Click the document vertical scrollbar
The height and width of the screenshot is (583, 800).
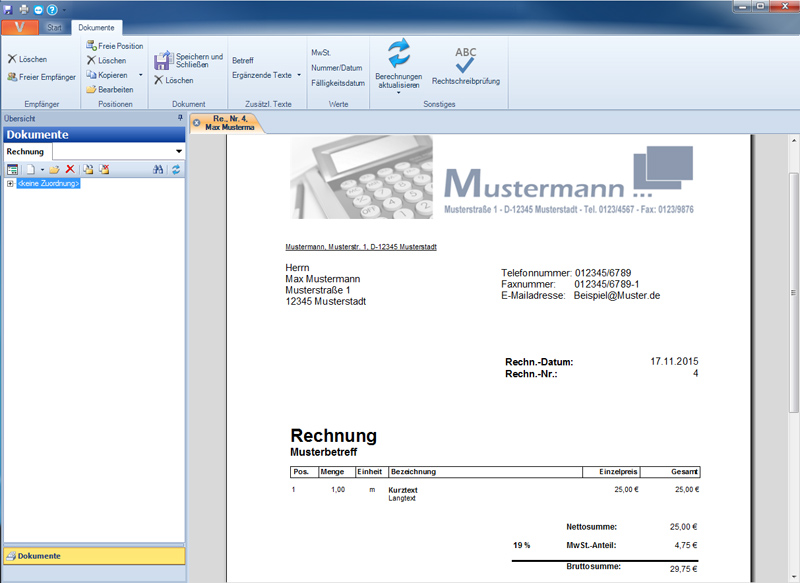pyautogui.click(x=794, y=300)
